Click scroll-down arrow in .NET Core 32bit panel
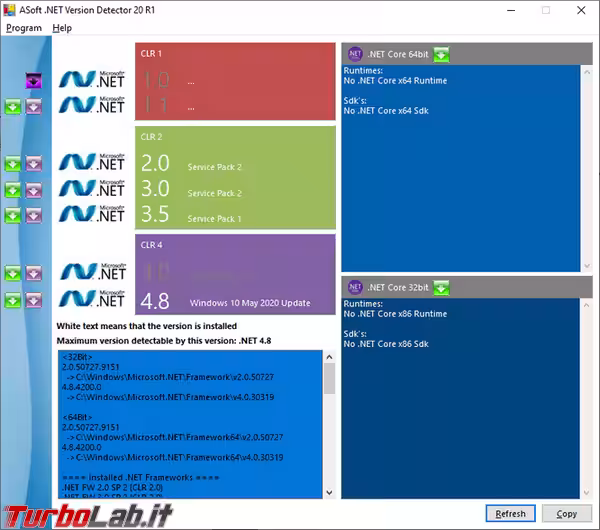This screenshot has width=600, height=530. [587, 492]
